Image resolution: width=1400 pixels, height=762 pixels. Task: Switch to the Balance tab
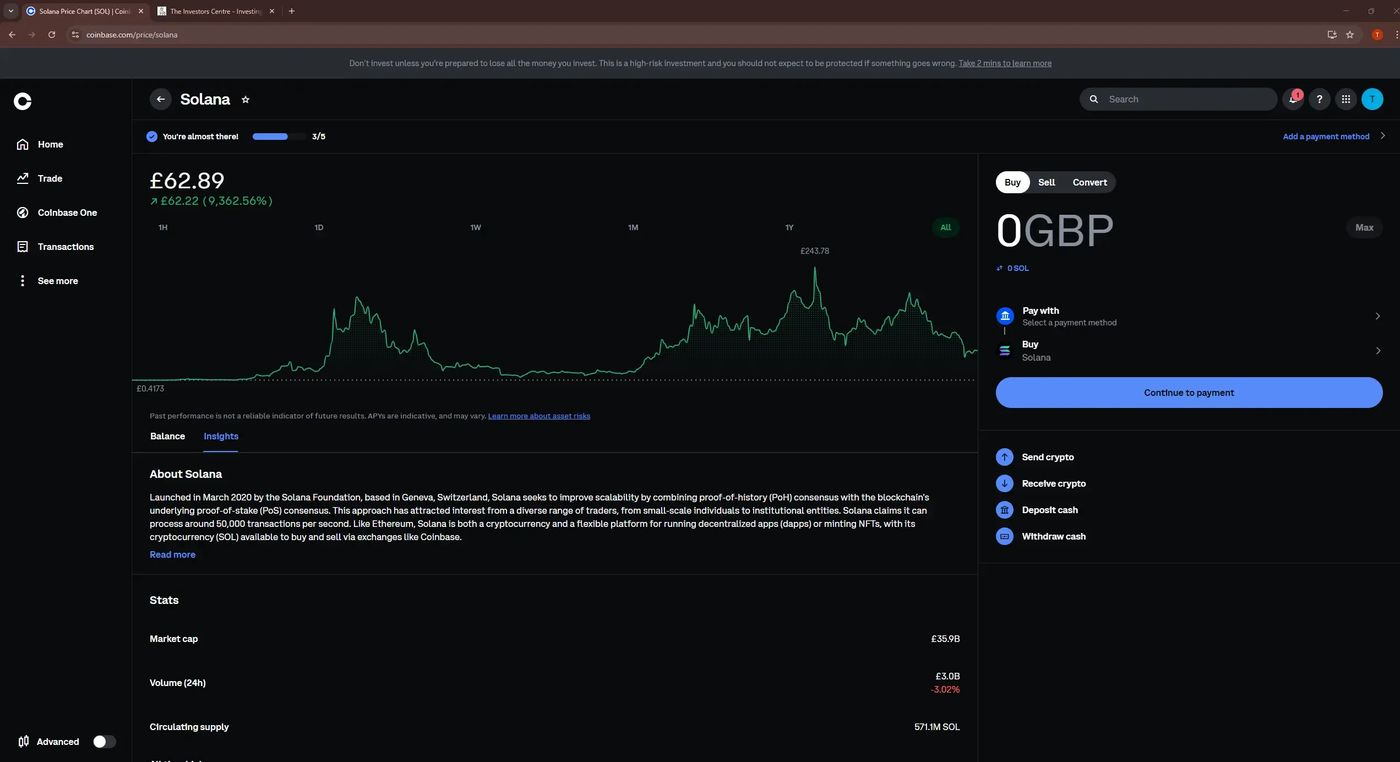point(167,436)
